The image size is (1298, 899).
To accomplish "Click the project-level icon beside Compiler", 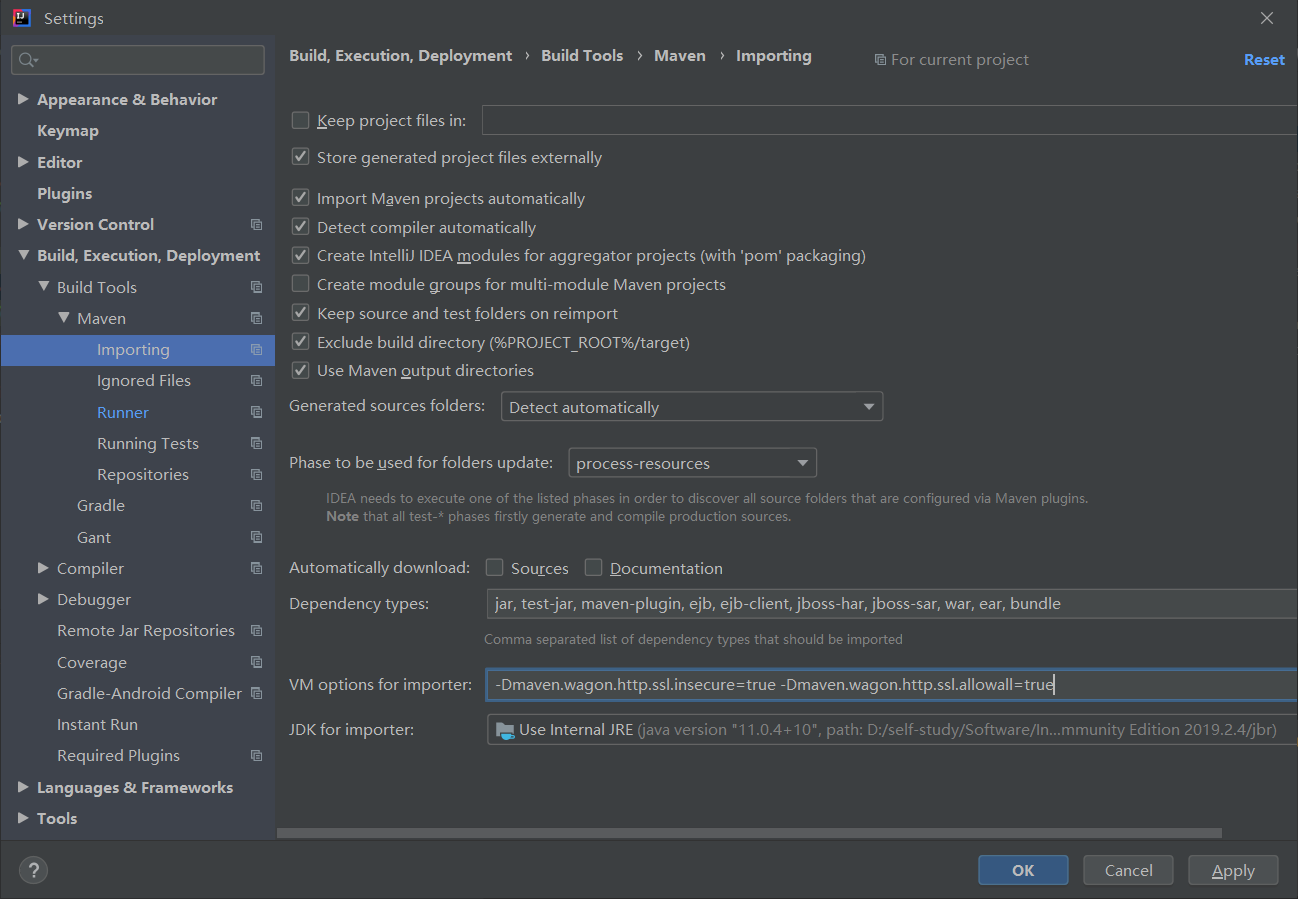I will click(x=257, y=569).
